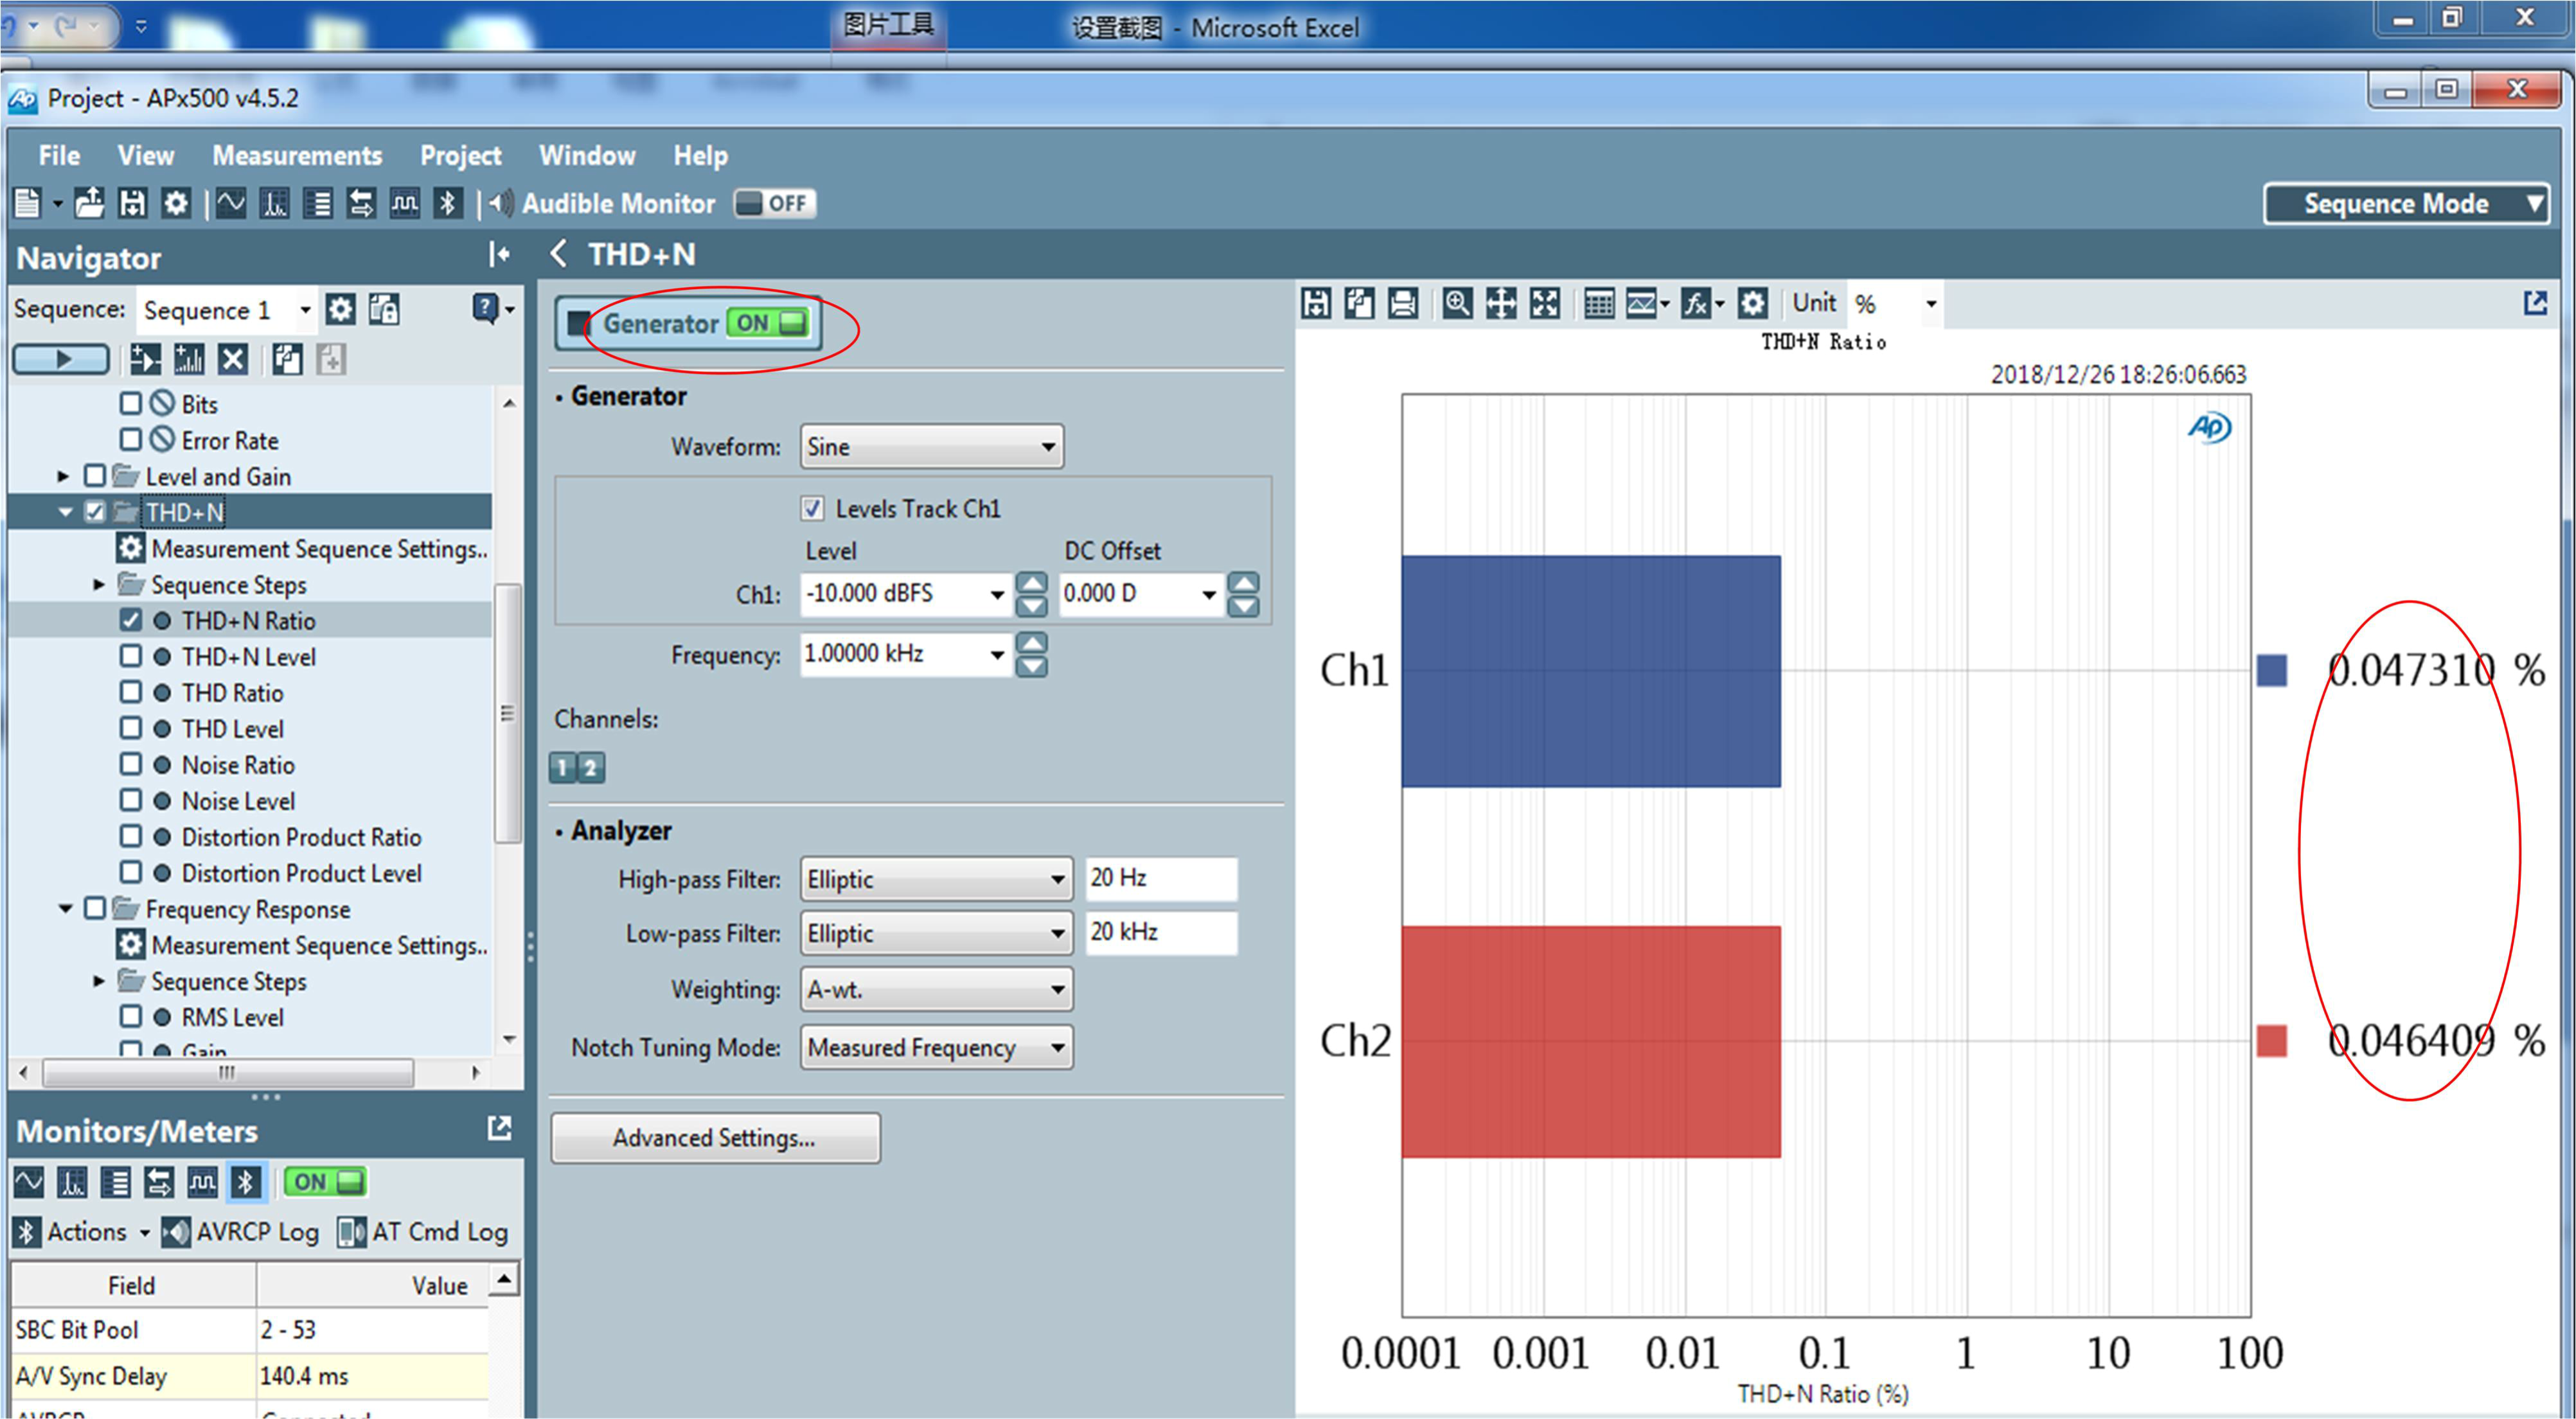The width and height of the screenshot is (2576, 1419).
Task: Click the print graph icon
Action: click(x=1403, y=303)
